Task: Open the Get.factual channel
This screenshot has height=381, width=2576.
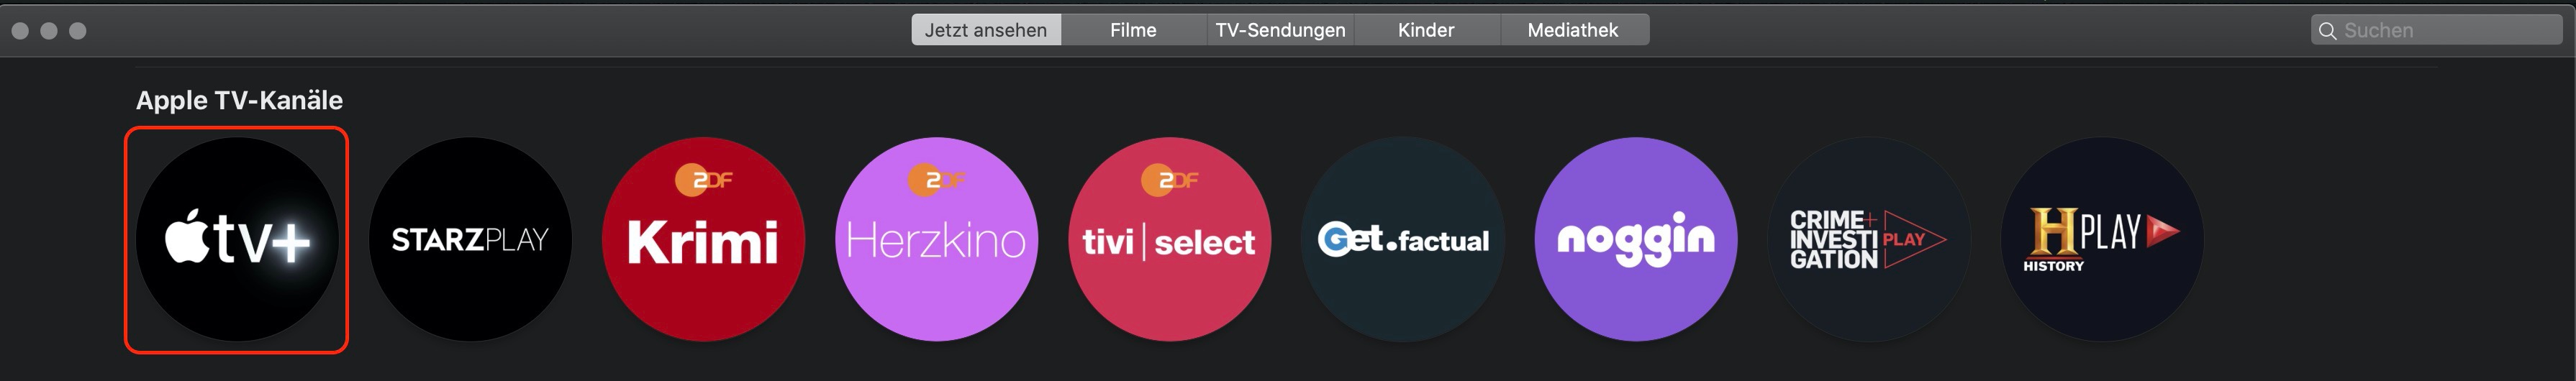Action: tap(1402, 240)
